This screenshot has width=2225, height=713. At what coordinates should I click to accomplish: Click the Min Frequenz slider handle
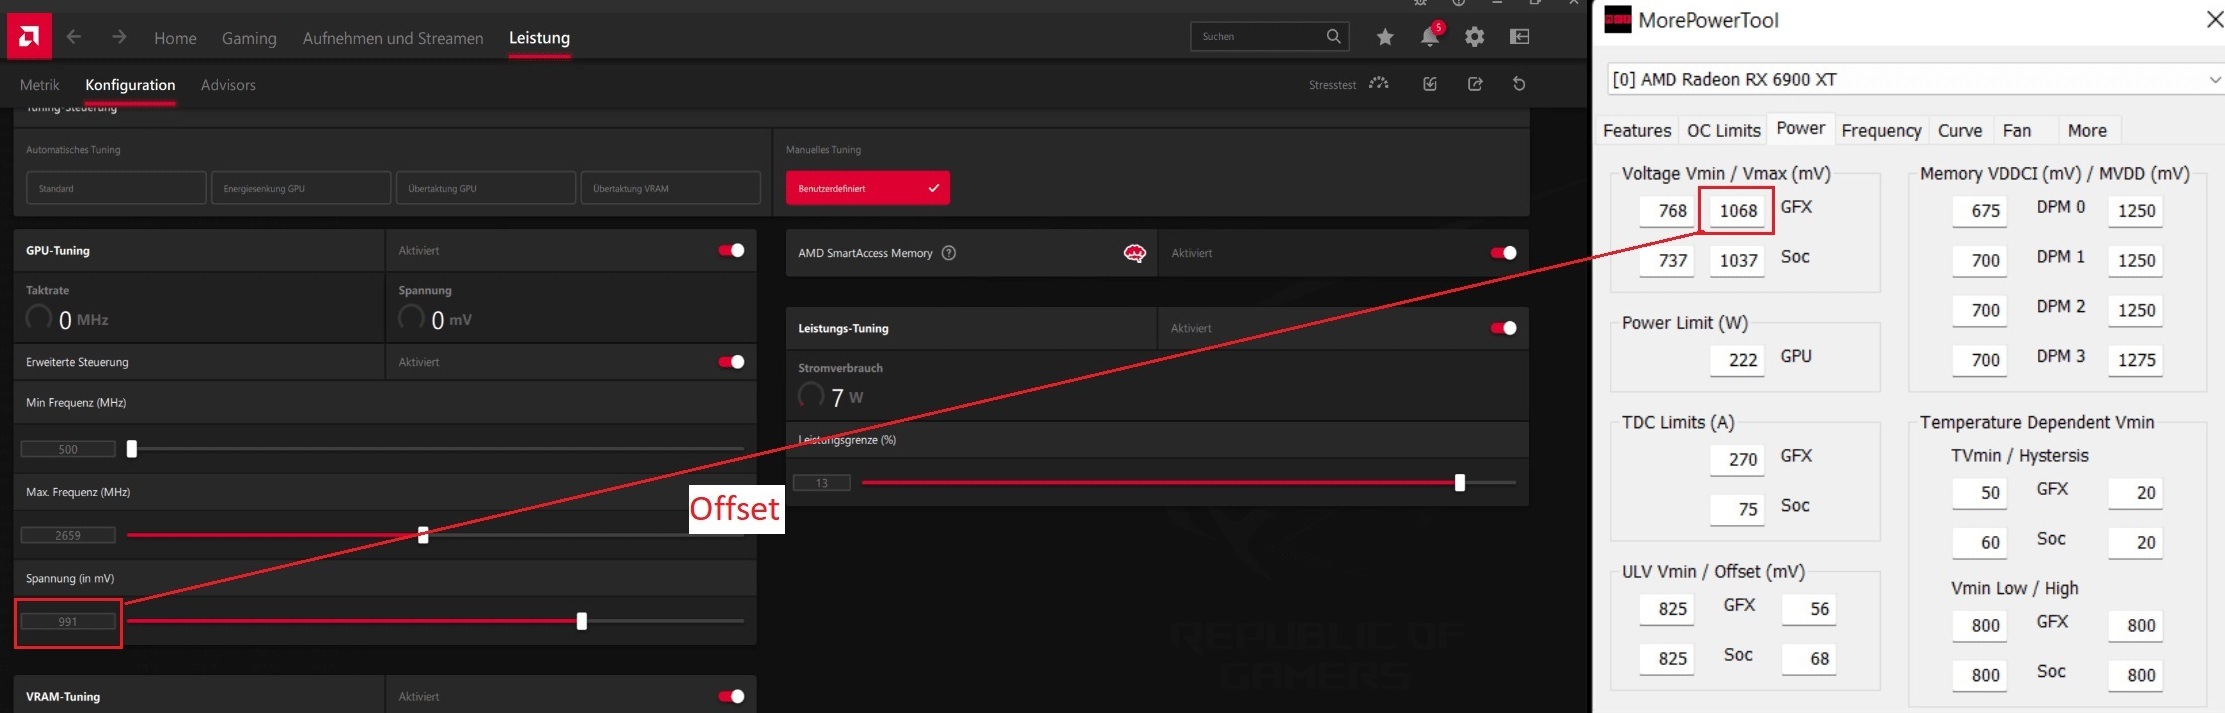[131, 449]
